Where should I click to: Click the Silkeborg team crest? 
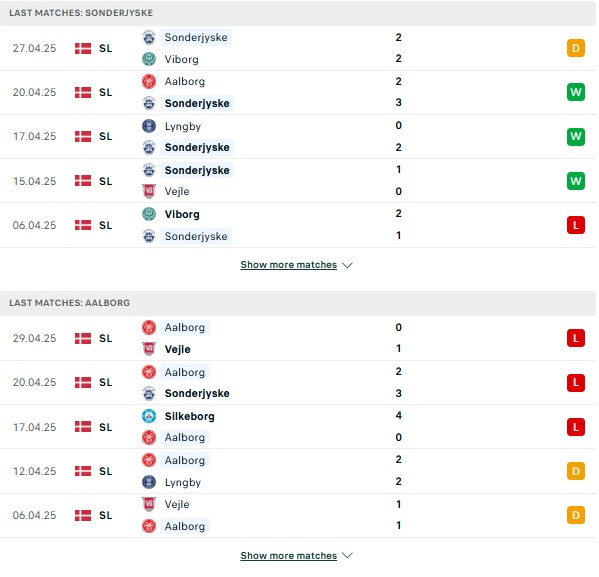(149, 416)
